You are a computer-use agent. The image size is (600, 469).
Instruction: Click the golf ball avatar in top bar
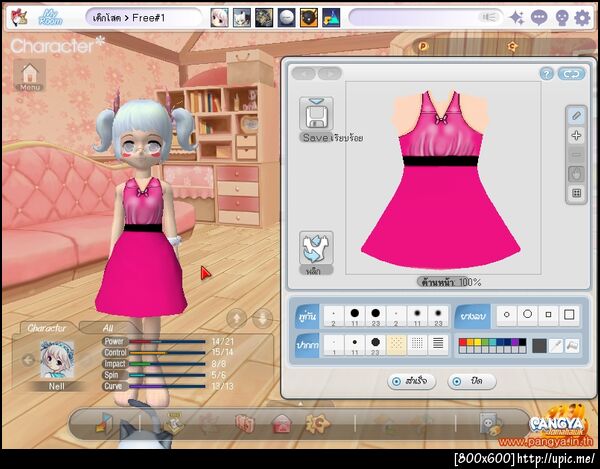[x=286, y=18]
